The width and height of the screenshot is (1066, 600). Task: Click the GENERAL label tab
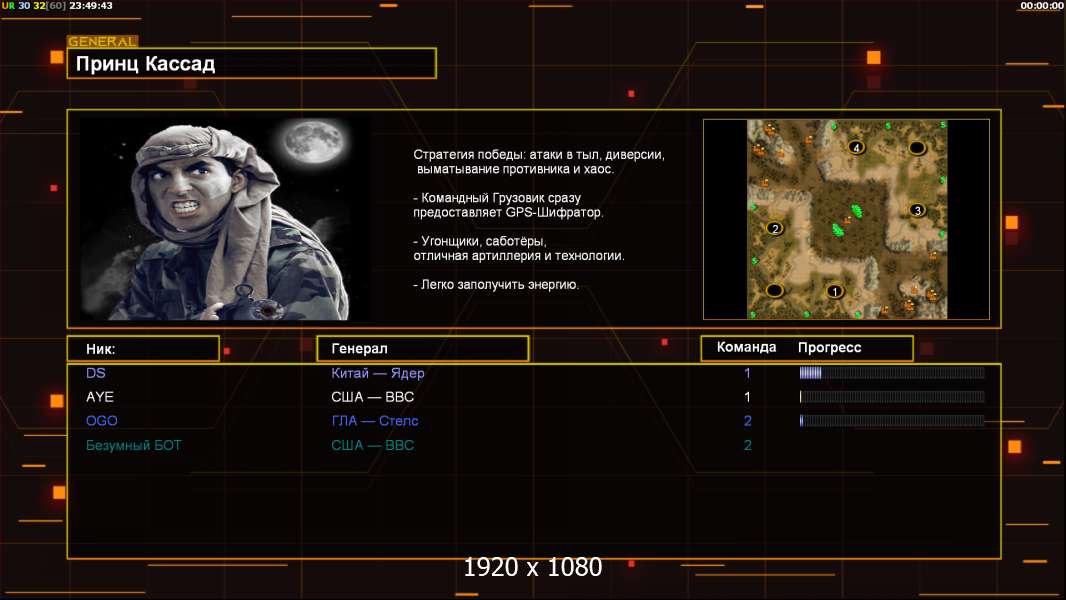coord(103,41)
